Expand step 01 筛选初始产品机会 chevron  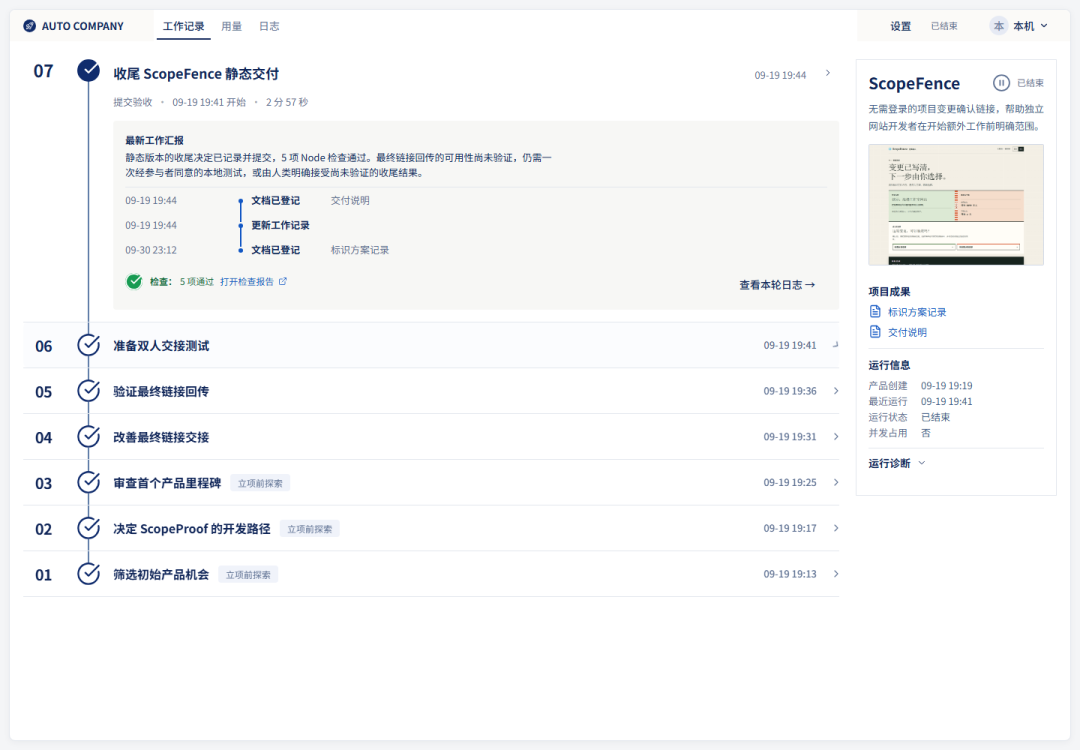[x=835, y=574]
